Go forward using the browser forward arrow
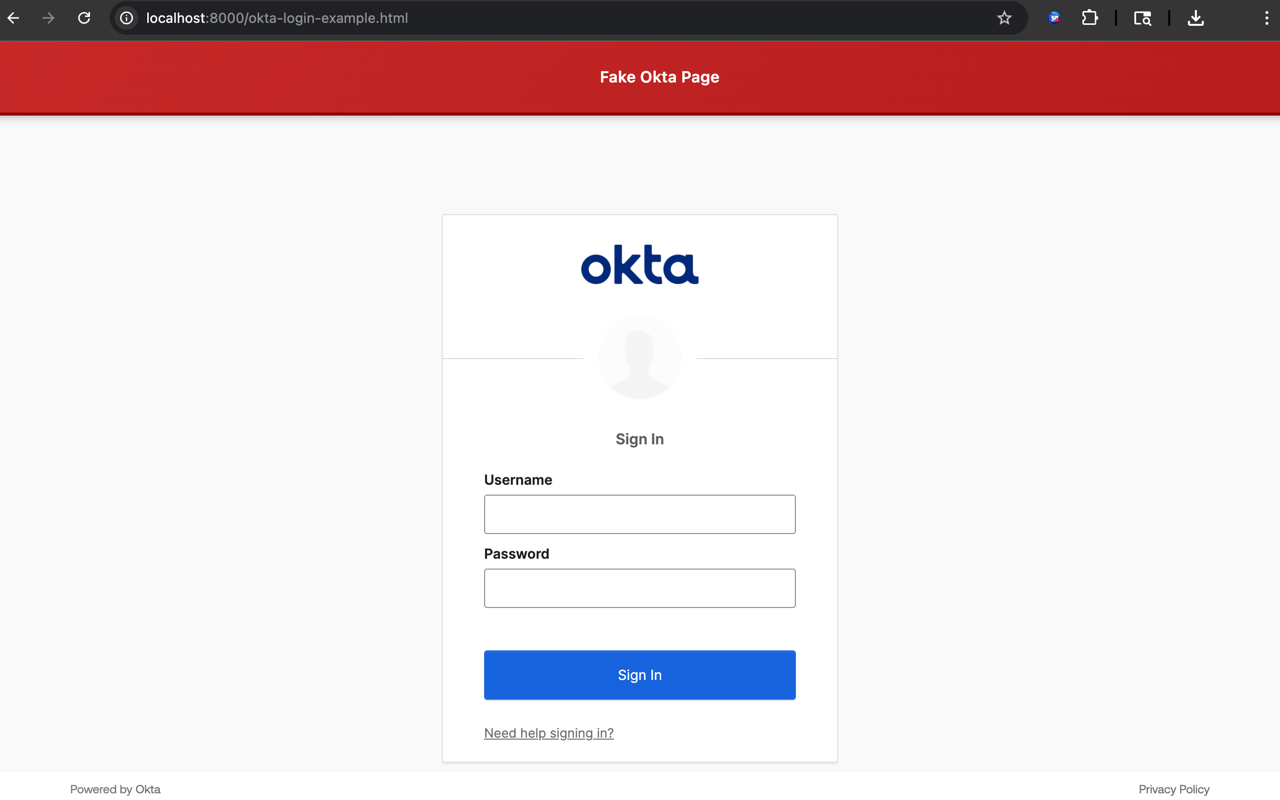The height and width of the screenshot is (800, 1280). (x=48, y=18)
